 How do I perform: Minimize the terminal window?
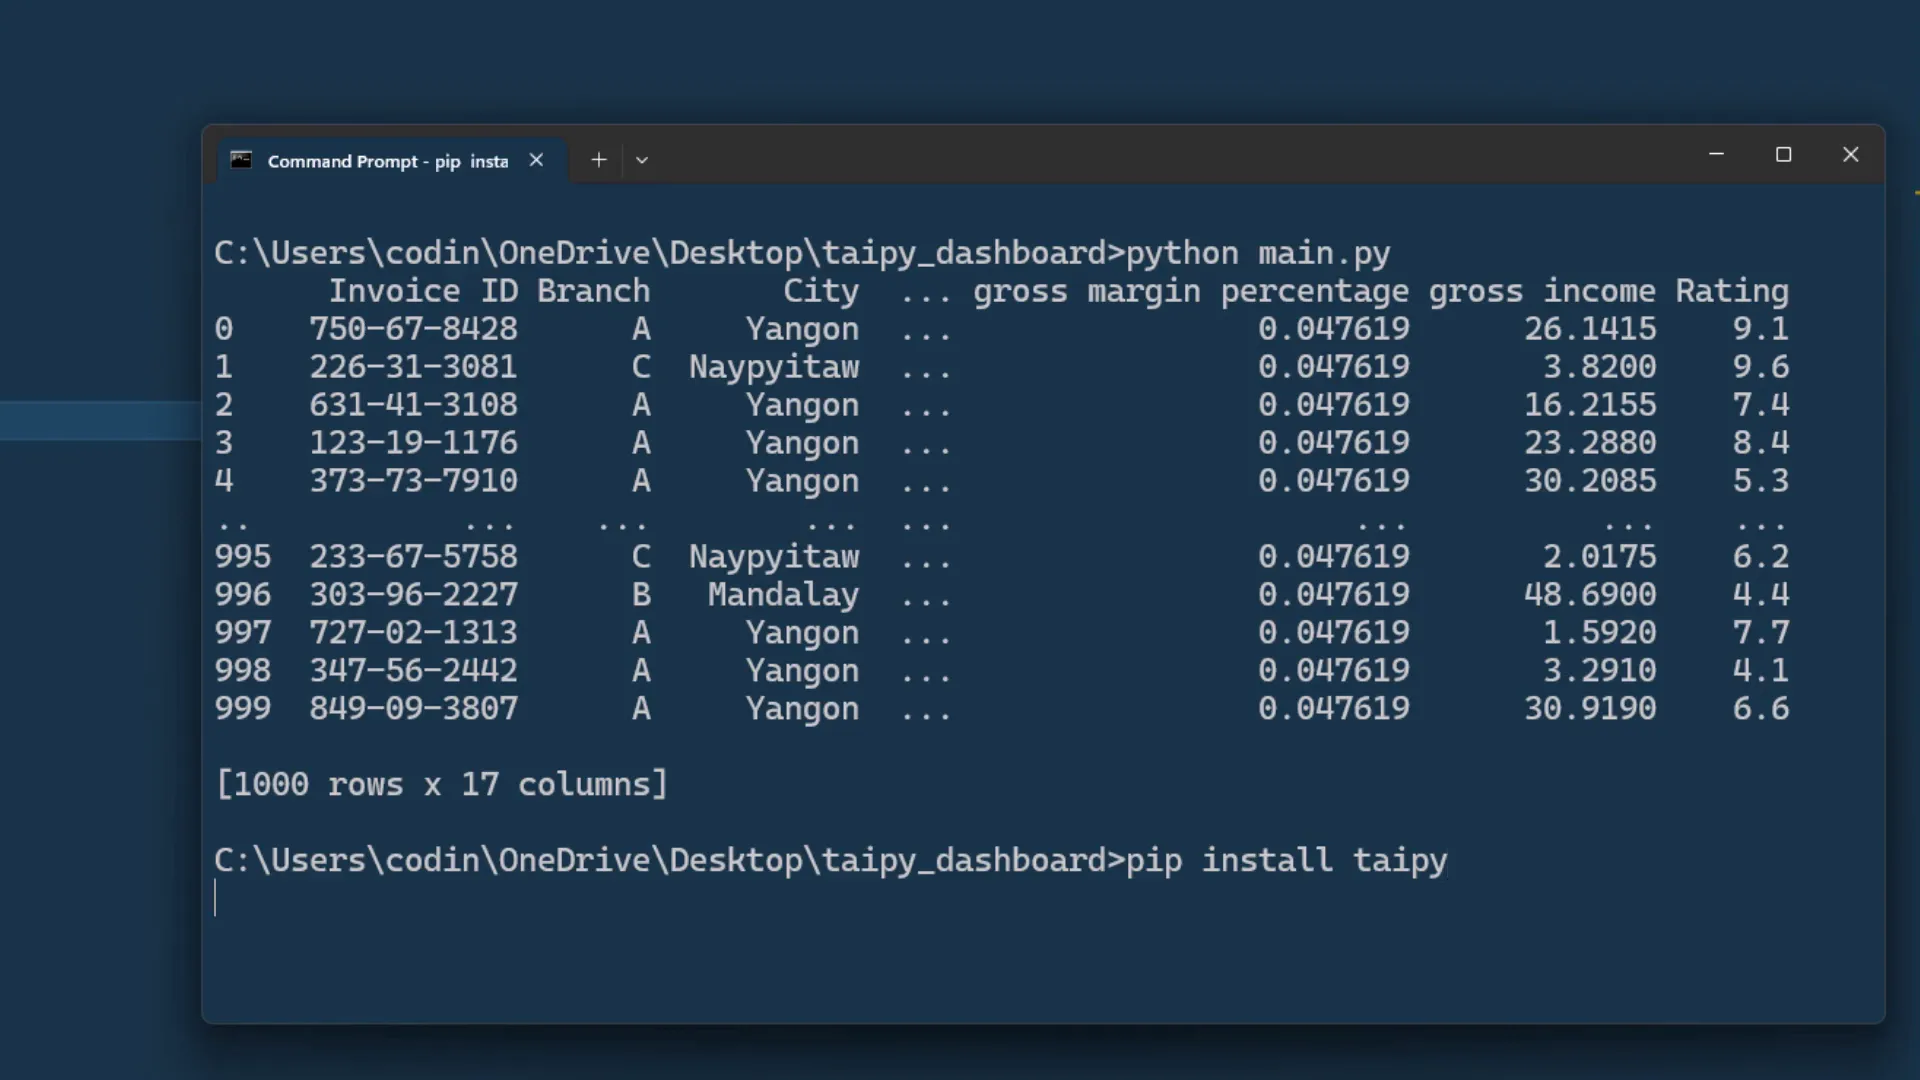[1716, 155]
